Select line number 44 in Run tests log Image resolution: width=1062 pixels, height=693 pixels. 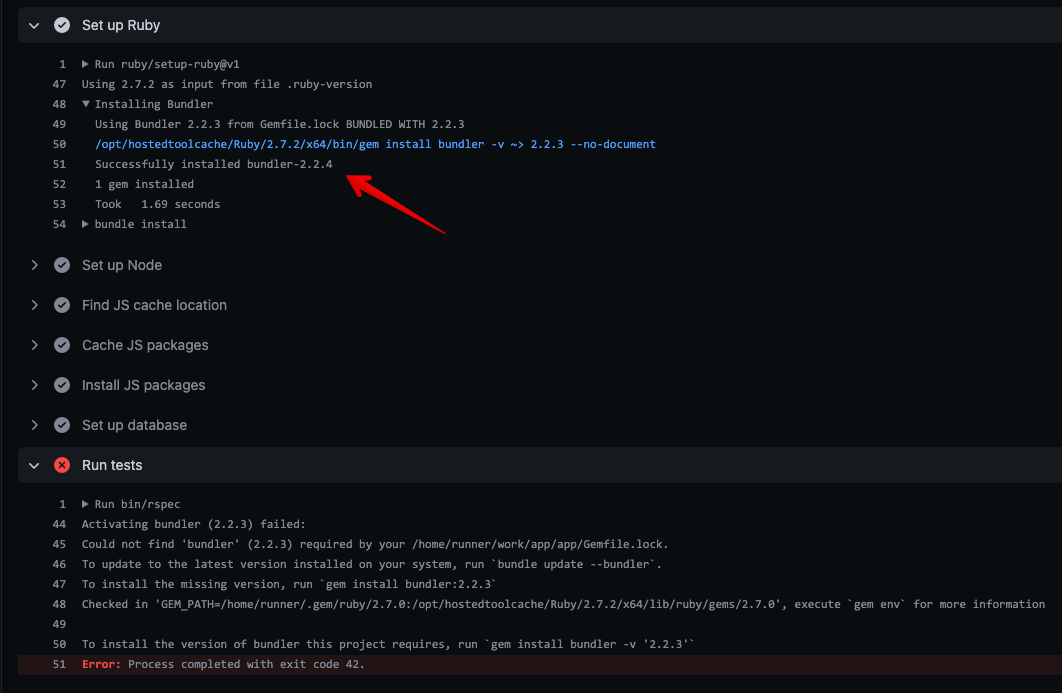coord(59,524)
